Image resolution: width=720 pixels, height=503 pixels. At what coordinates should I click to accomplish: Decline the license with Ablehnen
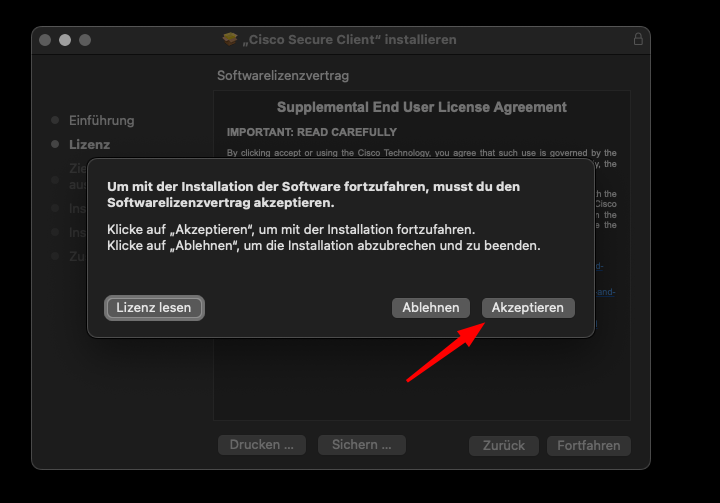click(430, 308)
